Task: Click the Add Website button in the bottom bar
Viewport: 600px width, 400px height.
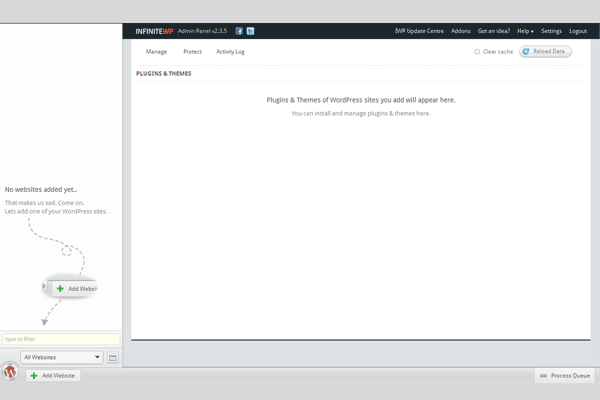Action: (x=53, y=376)
